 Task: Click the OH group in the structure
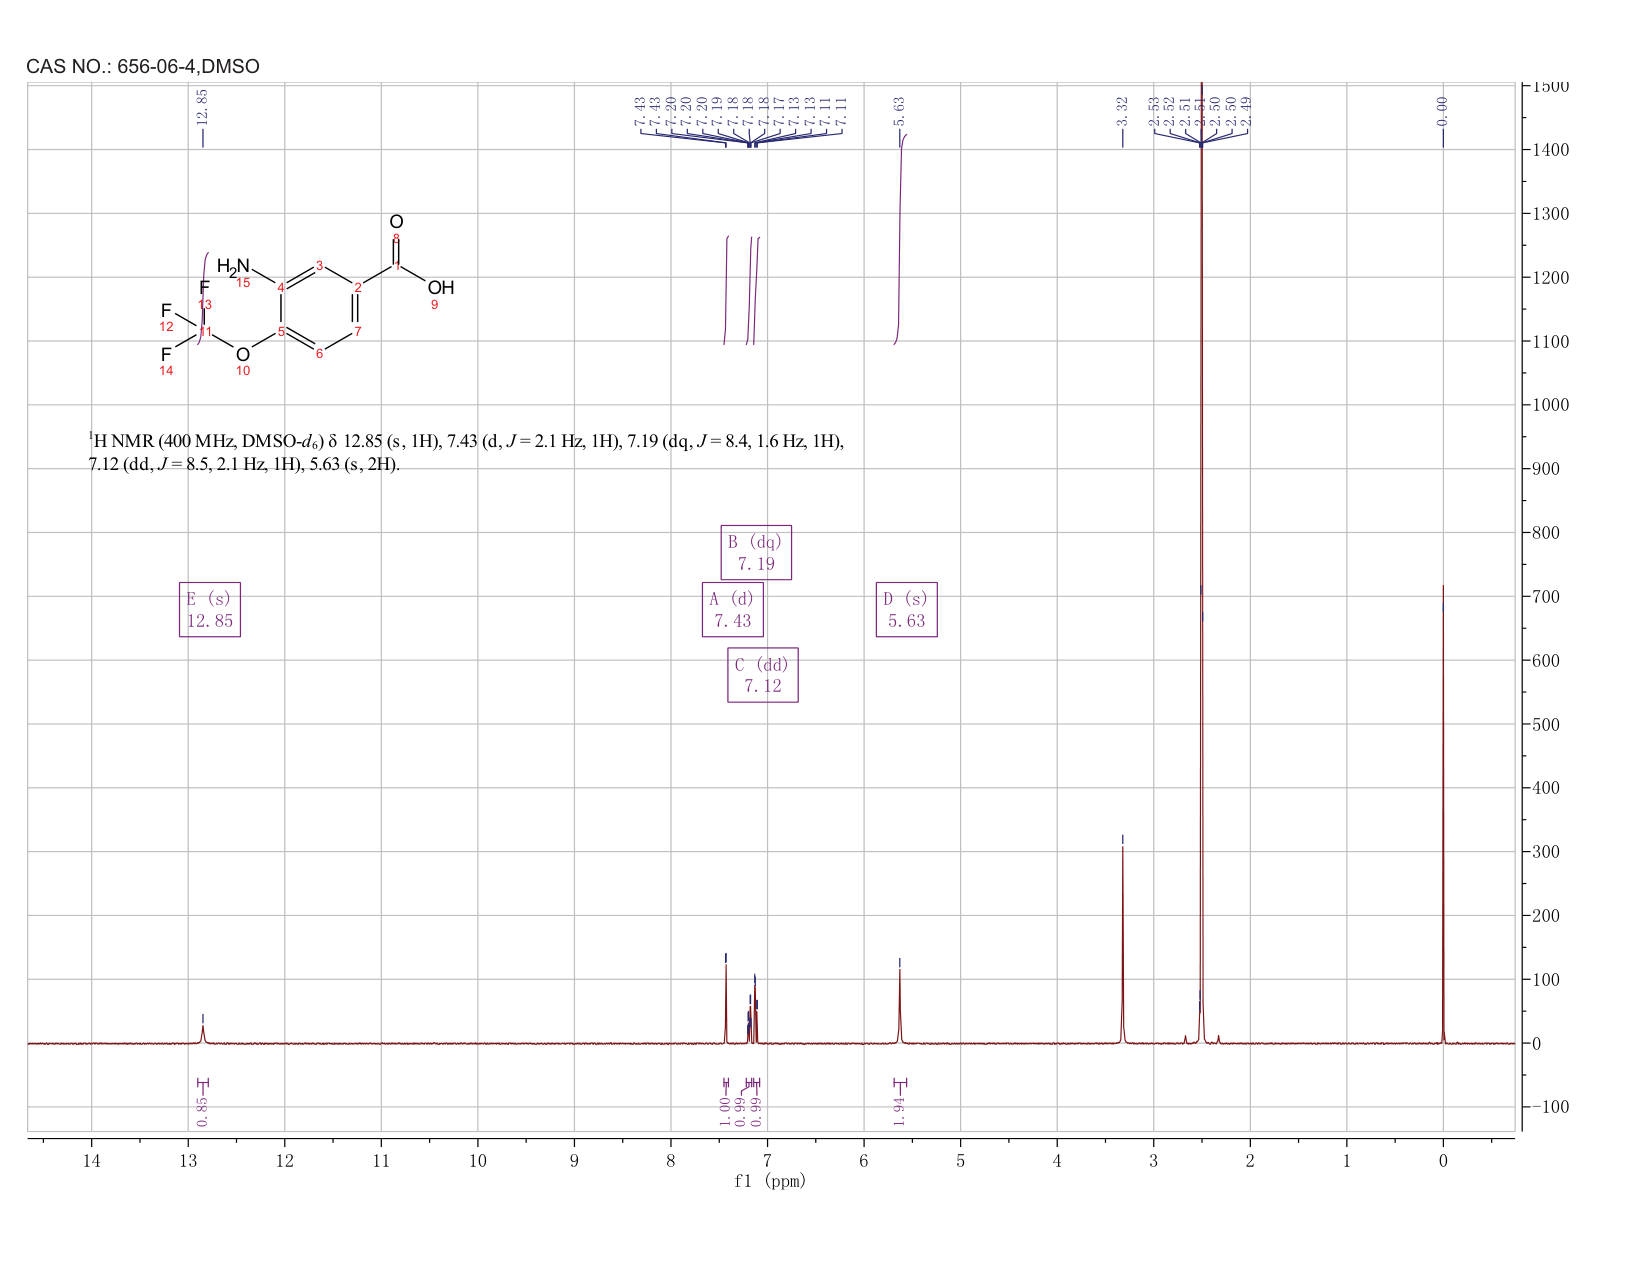click(x=441, y=288)
